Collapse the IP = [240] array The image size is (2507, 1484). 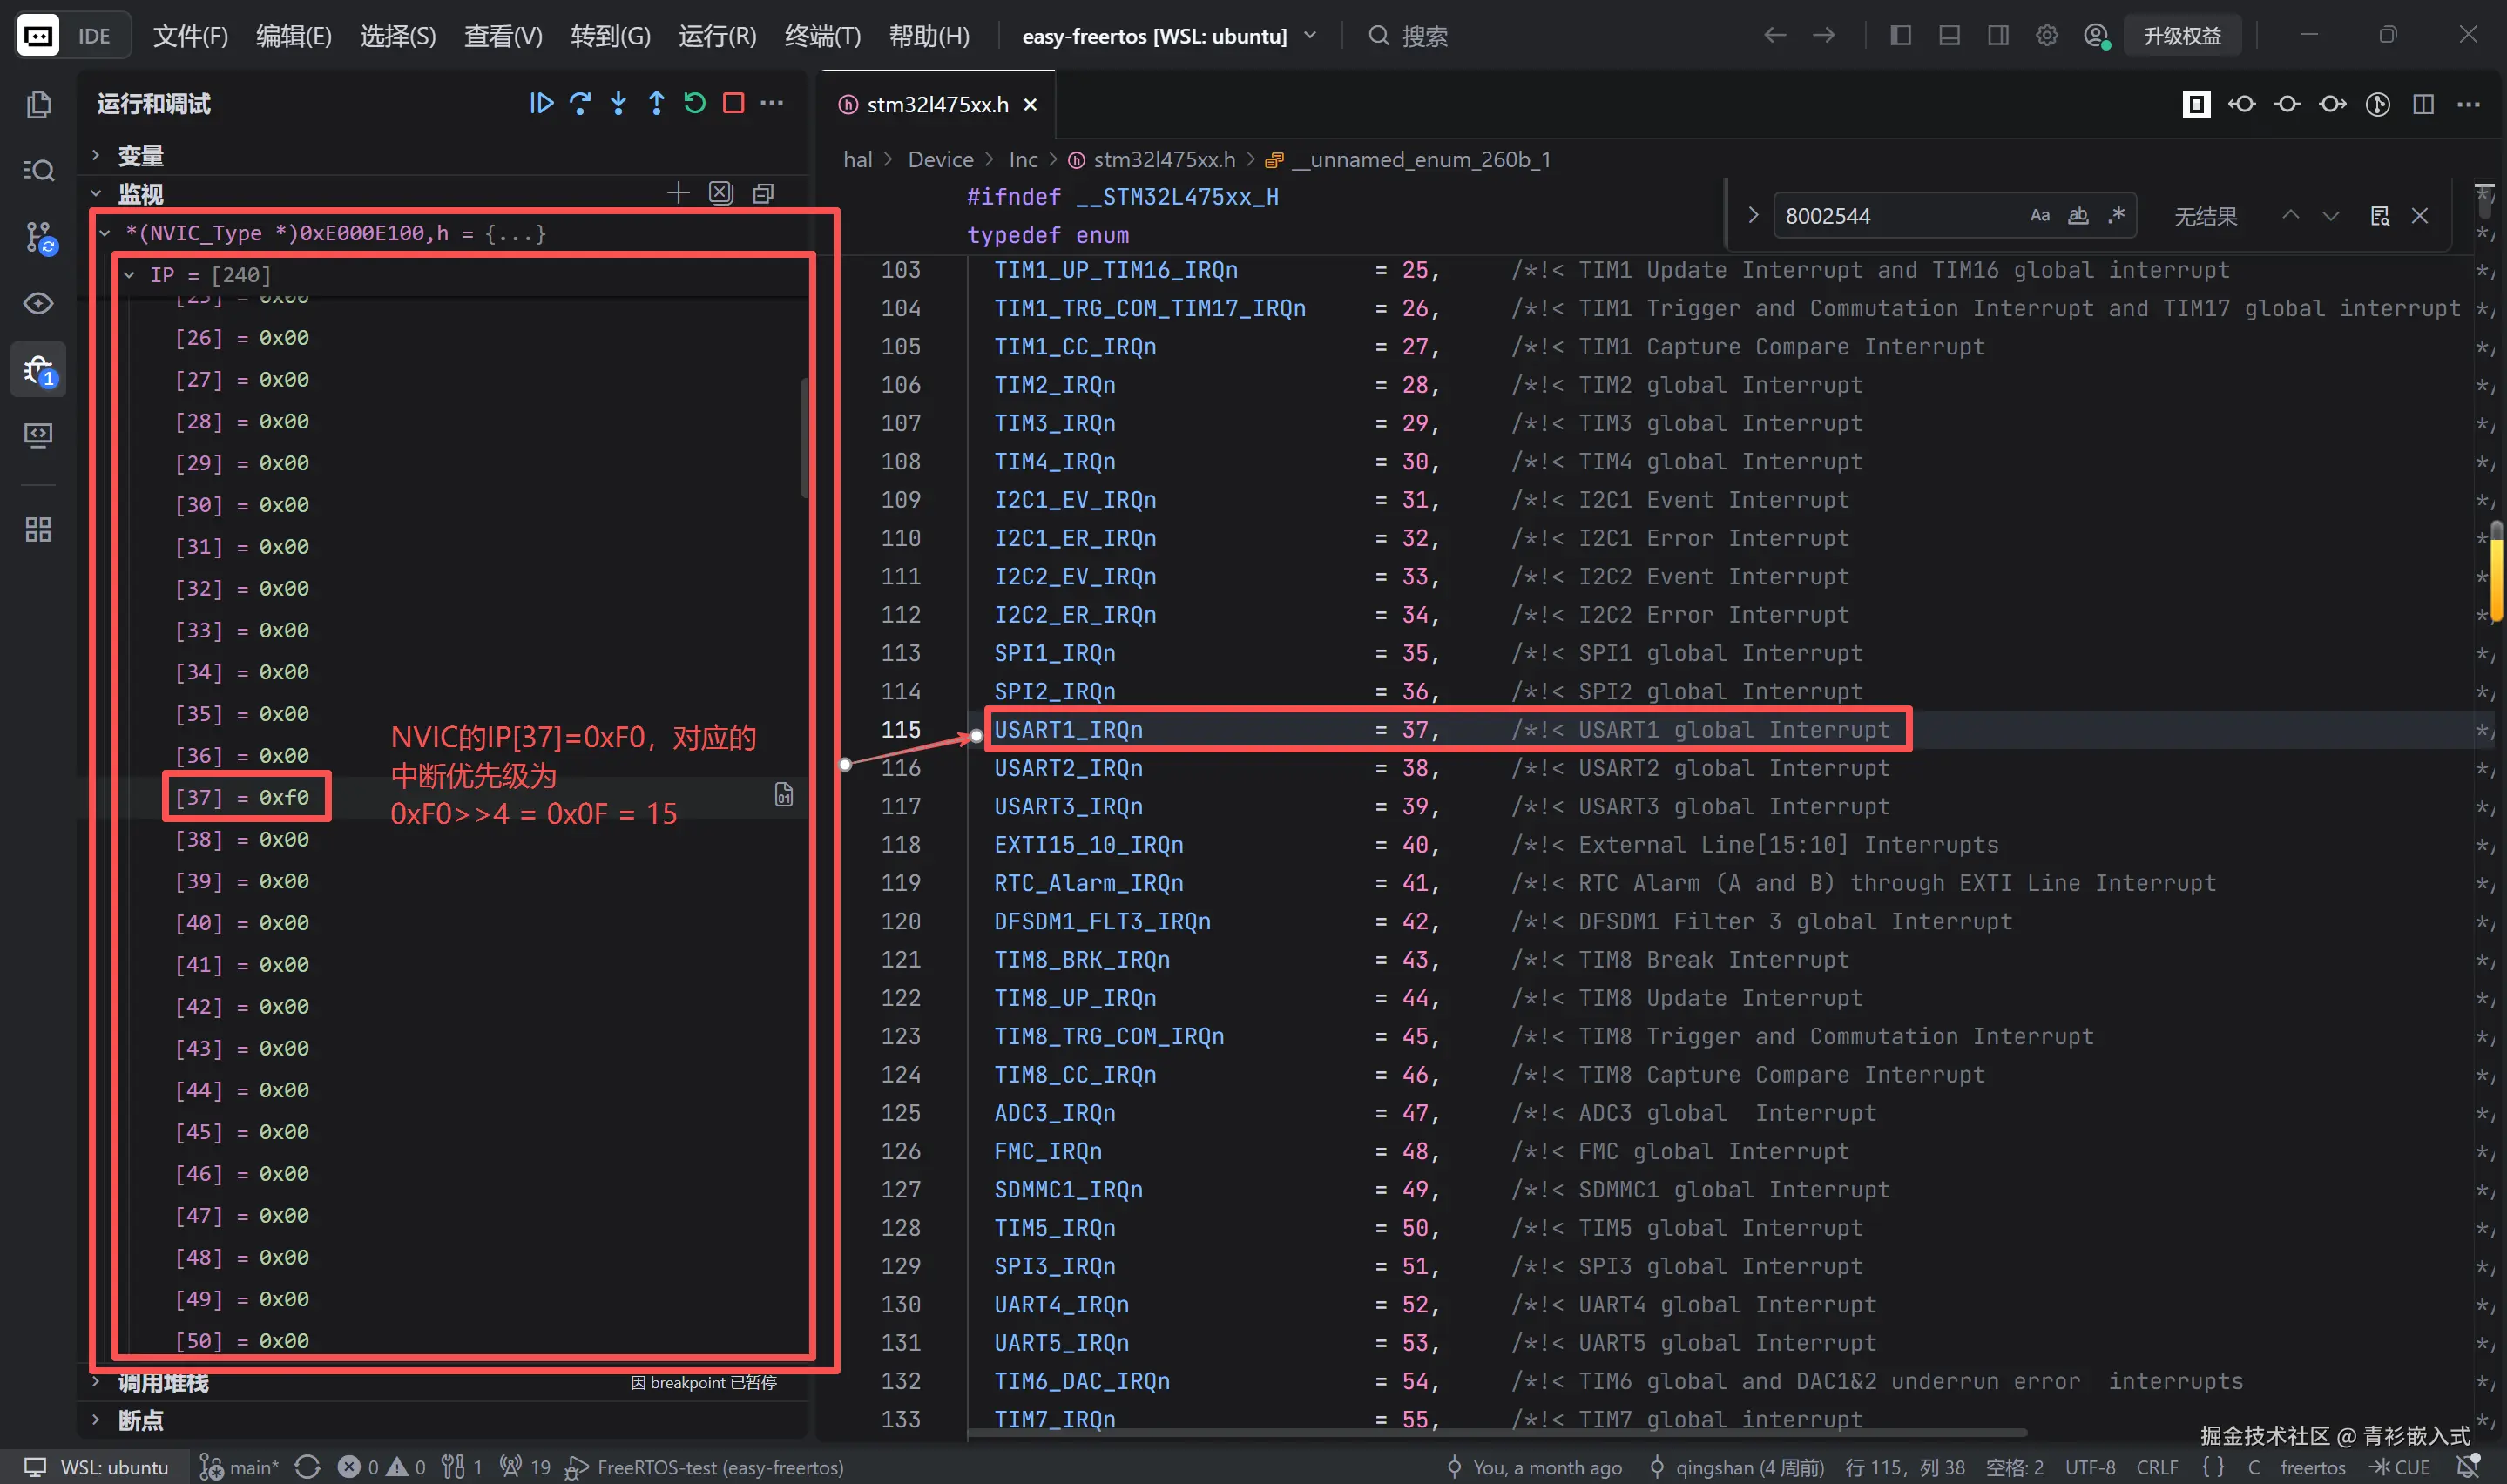pyautogui.click(x=129, y=274)
